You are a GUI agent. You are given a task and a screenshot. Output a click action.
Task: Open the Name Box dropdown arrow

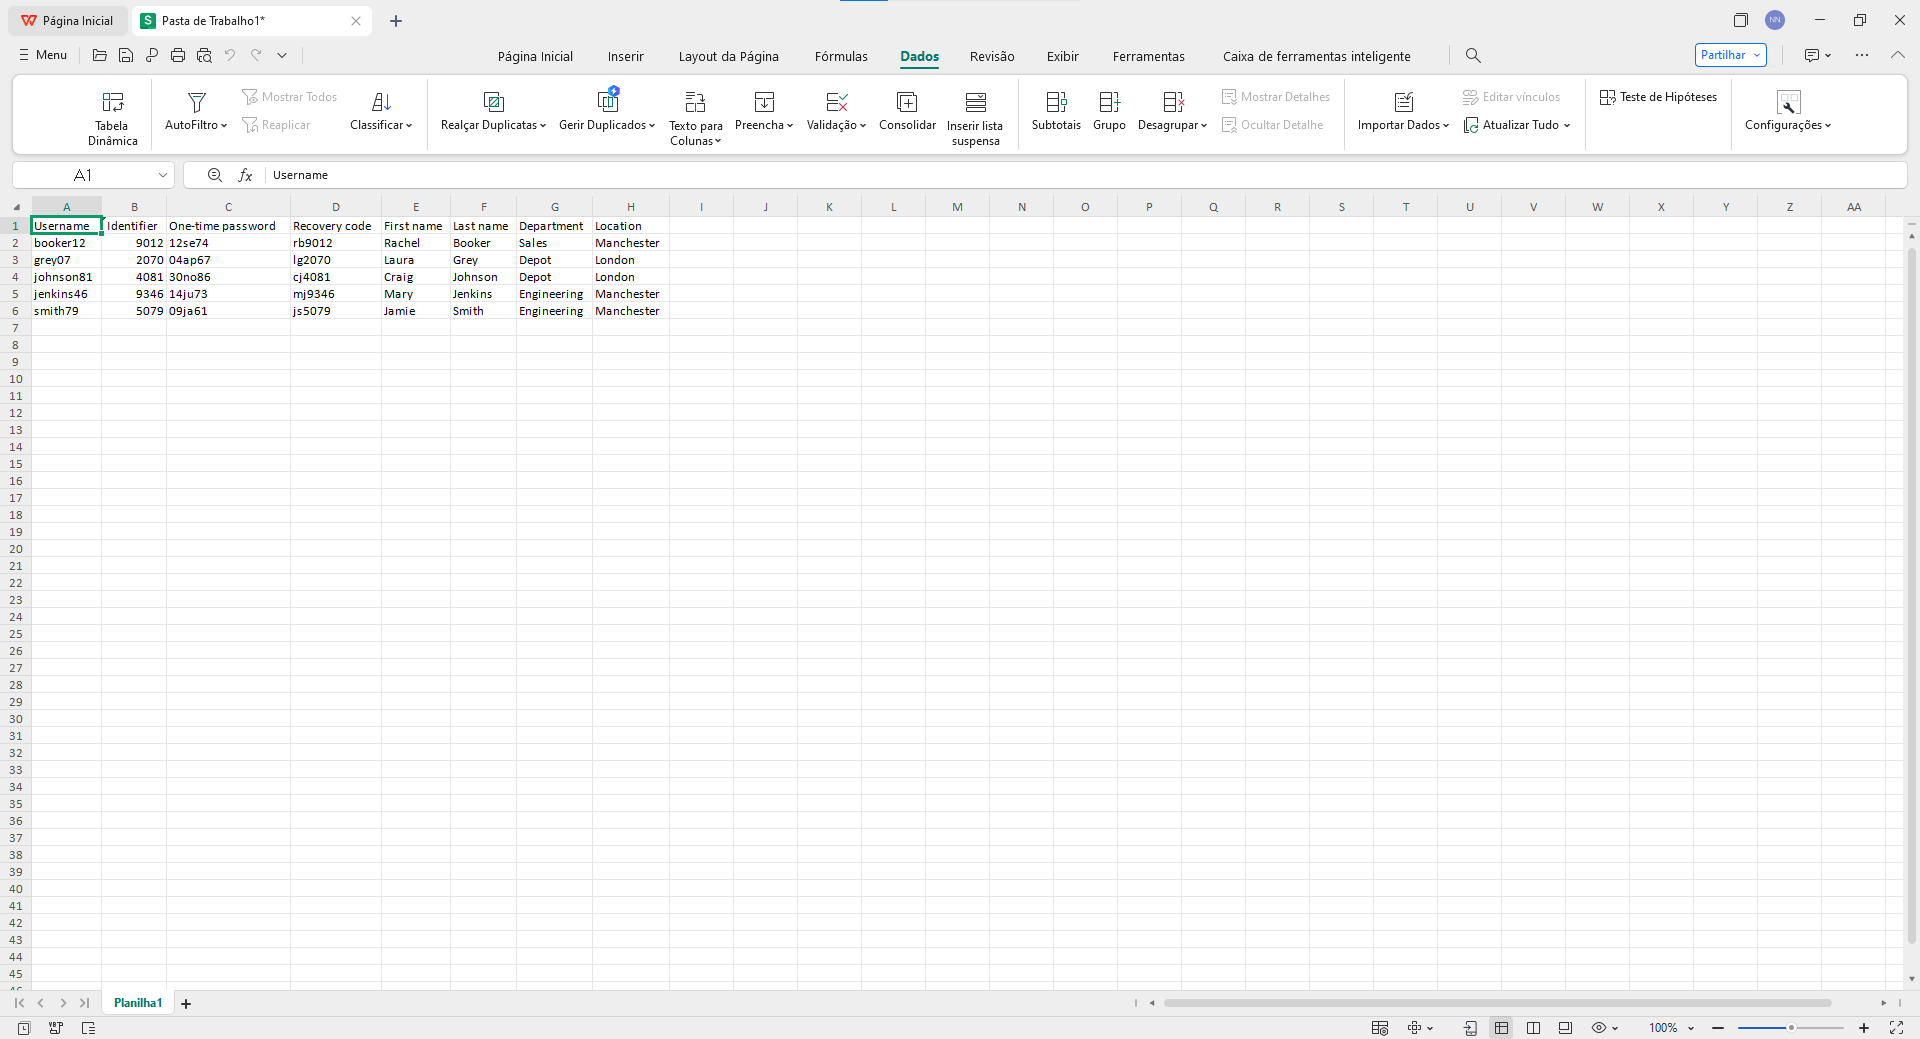162,175
